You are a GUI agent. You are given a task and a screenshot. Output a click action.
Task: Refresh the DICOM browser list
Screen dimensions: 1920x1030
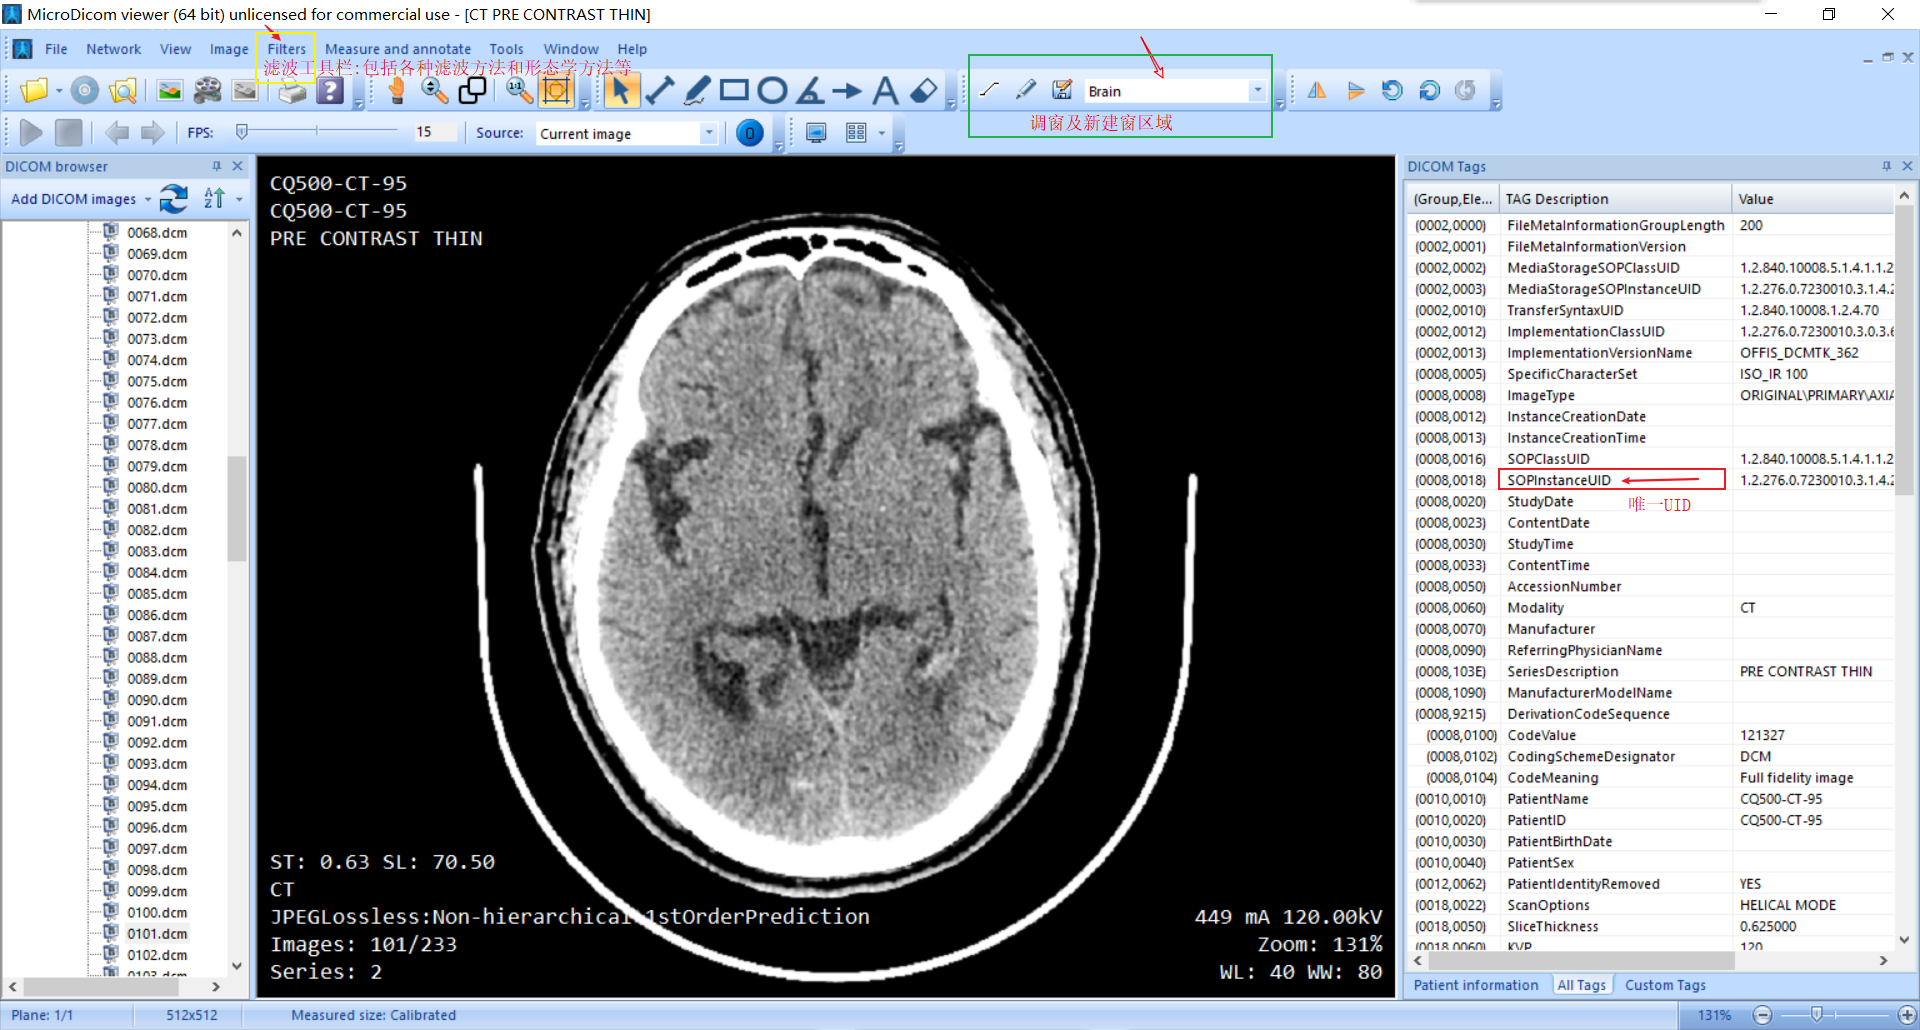click(x=173, y=199)
